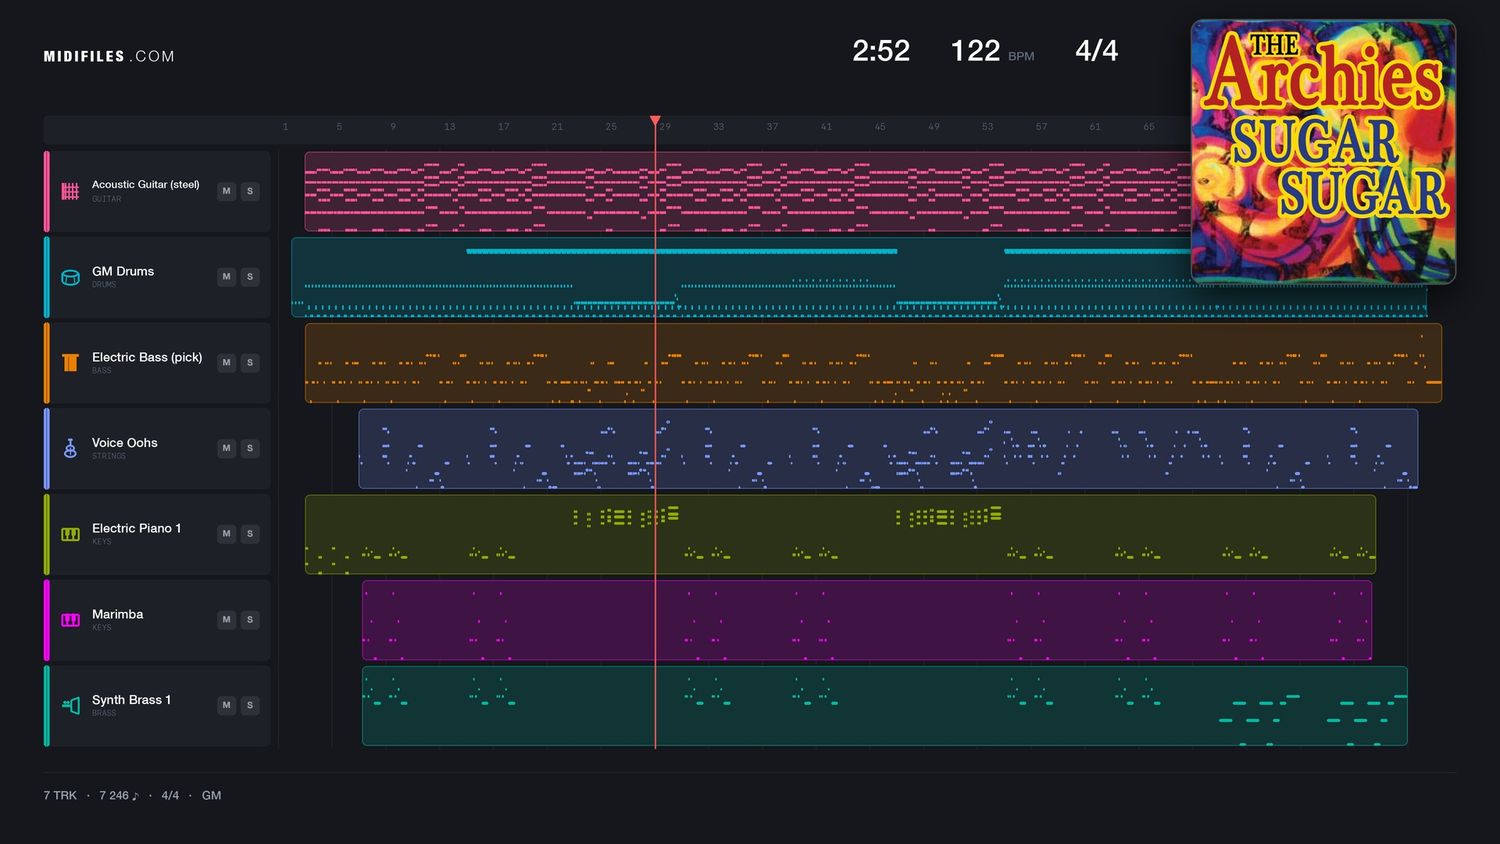Solo the Acoustic Guitar (steel) track

tap(250, 191)
